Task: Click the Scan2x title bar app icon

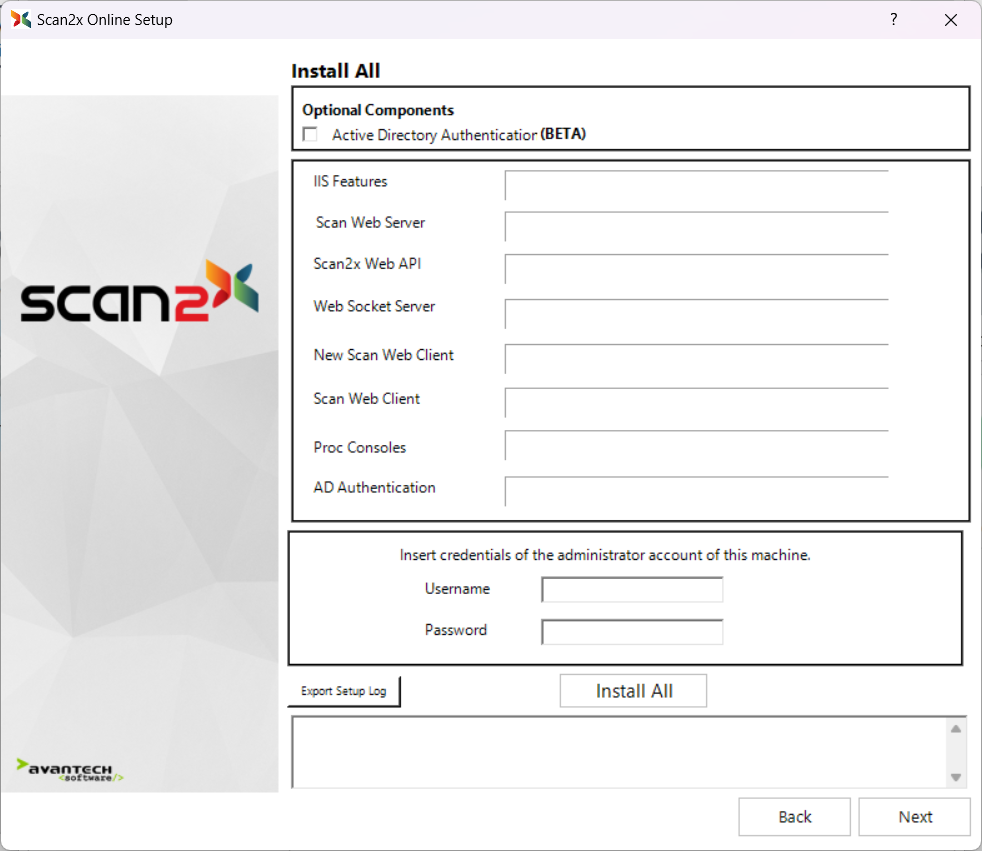Action: 21,19
